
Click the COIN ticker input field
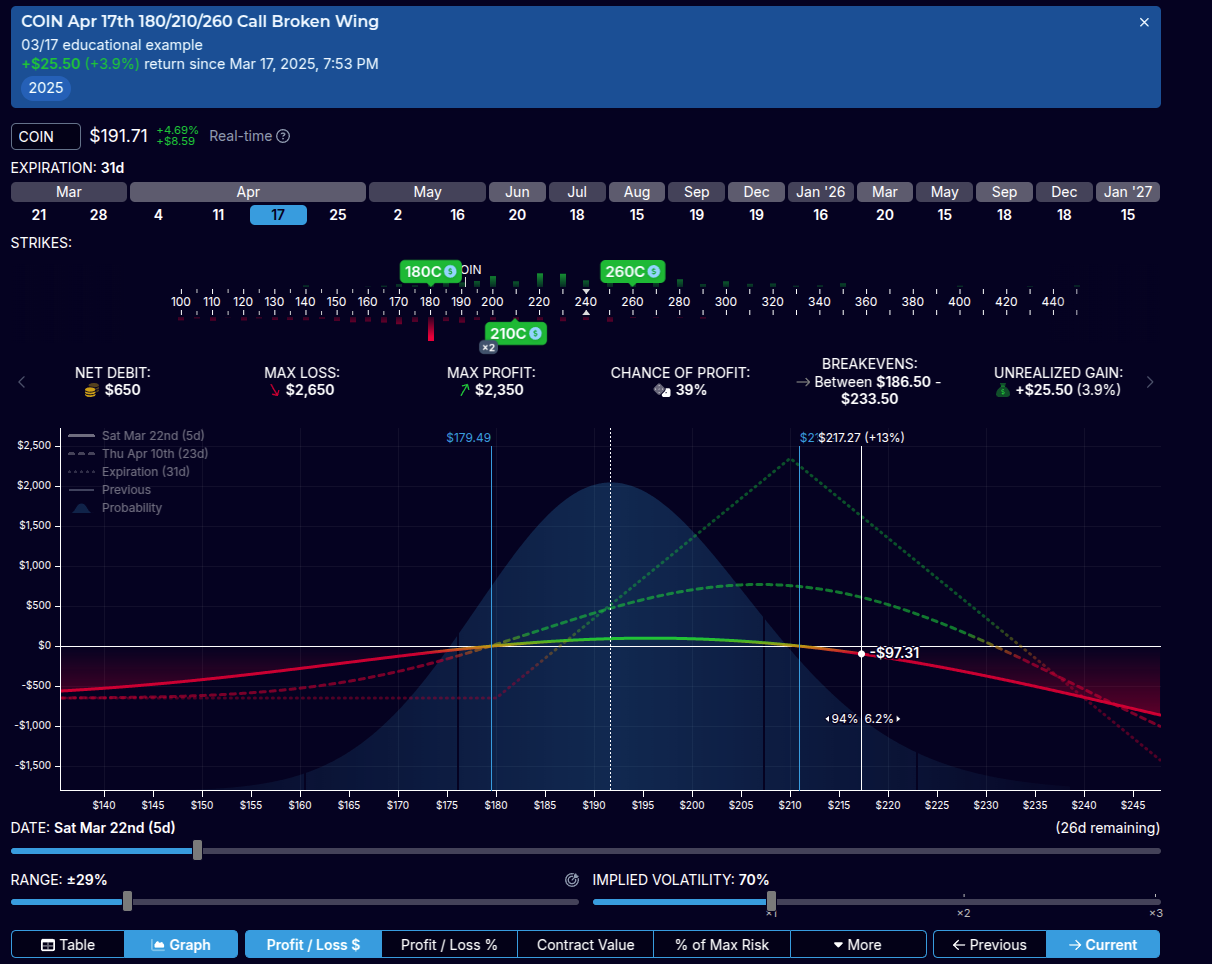point(46,136)
